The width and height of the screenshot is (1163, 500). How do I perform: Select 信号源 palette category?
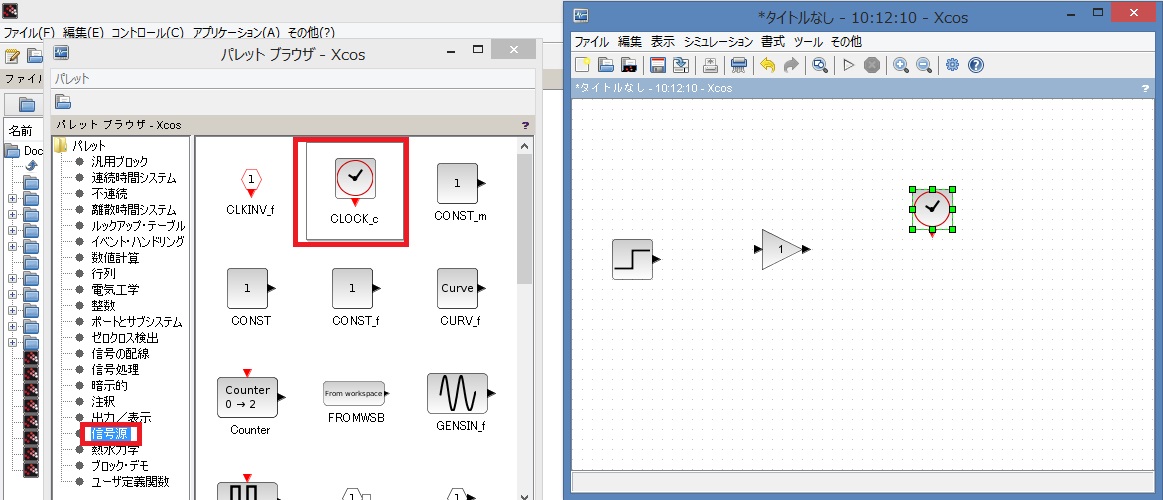[109, 434]
